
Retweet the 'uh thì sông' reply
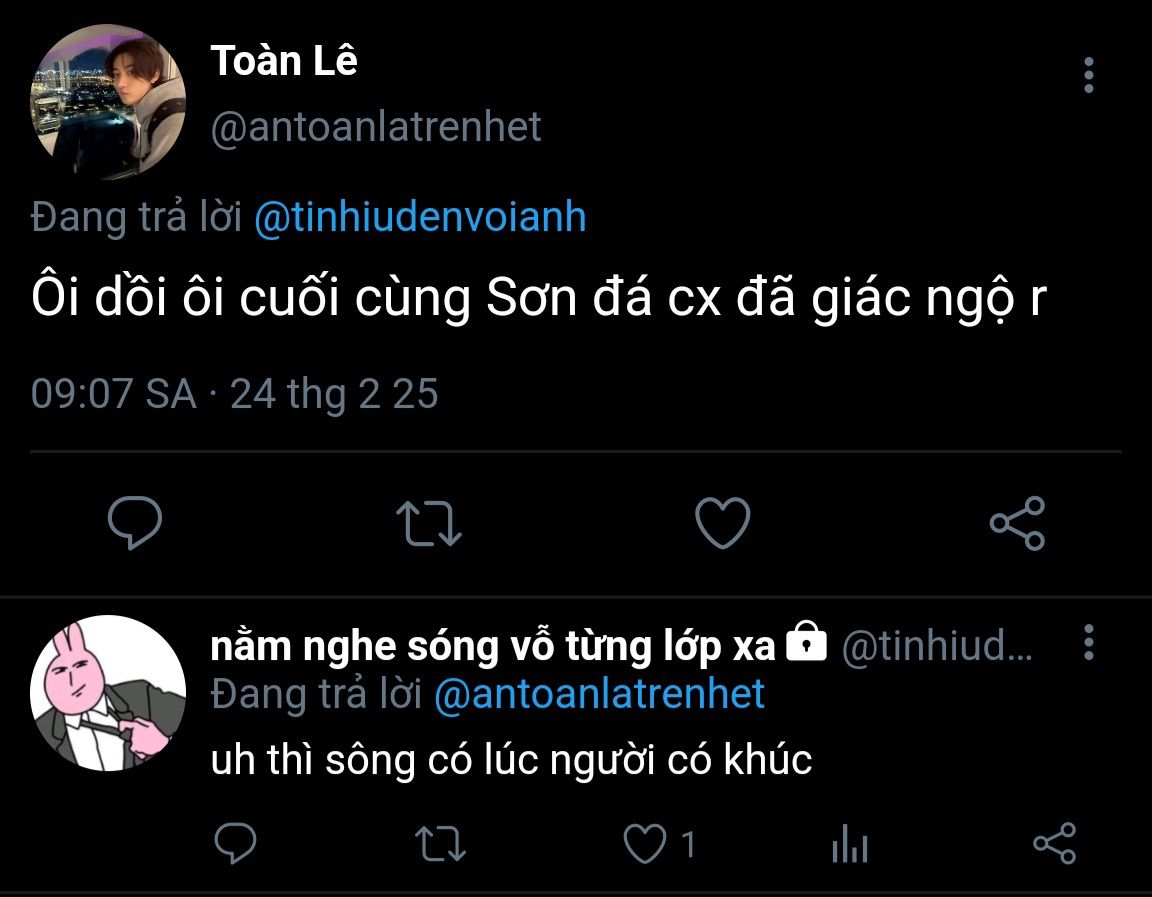click(x=440, y=845)
